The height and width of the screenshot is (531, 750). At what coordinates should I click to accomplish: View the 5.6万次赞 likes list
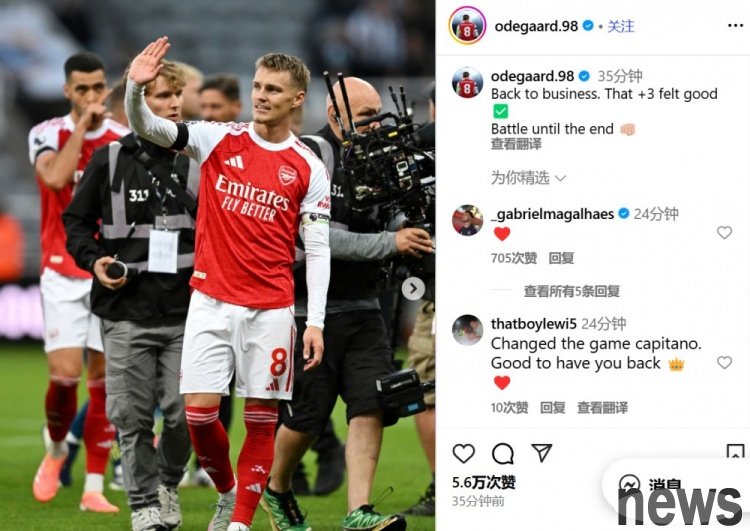484,482
